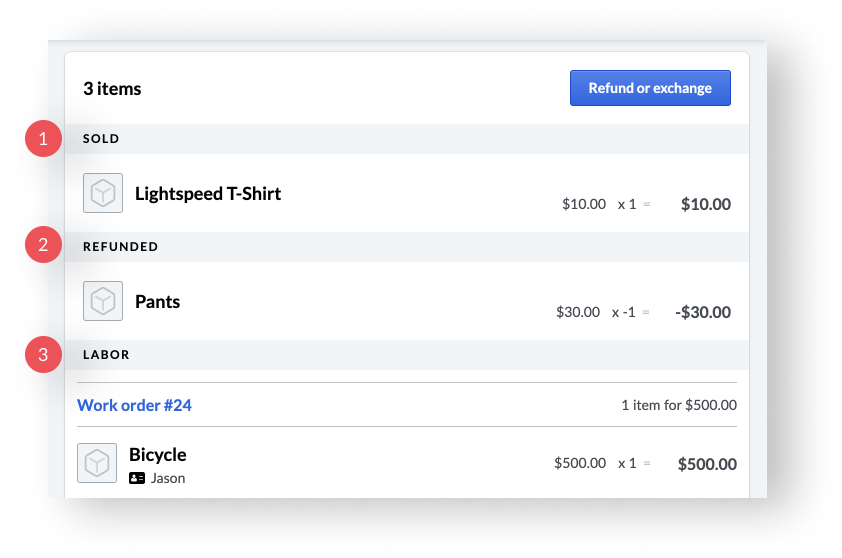Image resolution: width=842 pixels, height=558 pixels.
Task: Click the employee badge icon beside Jason
Action: click(137, 478)
